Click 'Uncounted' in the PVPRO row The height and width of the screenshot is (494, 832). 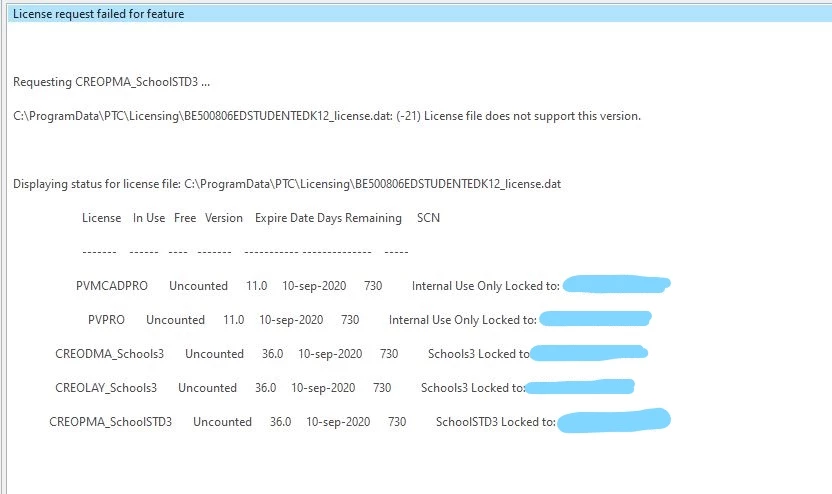(x=176, y=320)
